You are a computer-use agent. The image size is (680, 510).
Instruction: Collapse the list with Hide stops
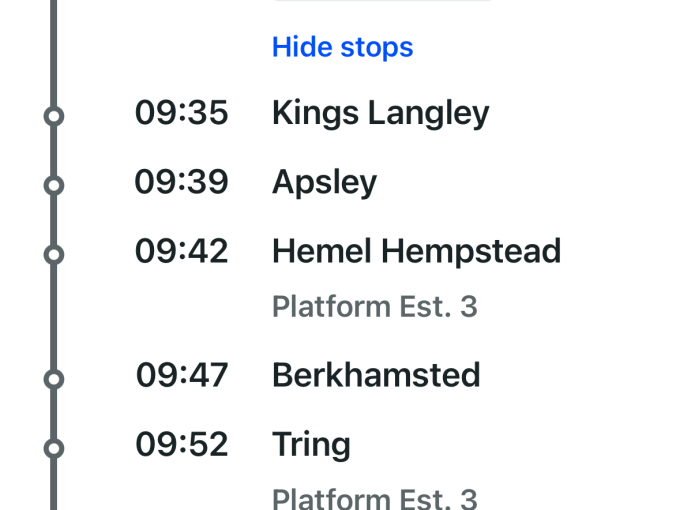[x=342, y=47]
